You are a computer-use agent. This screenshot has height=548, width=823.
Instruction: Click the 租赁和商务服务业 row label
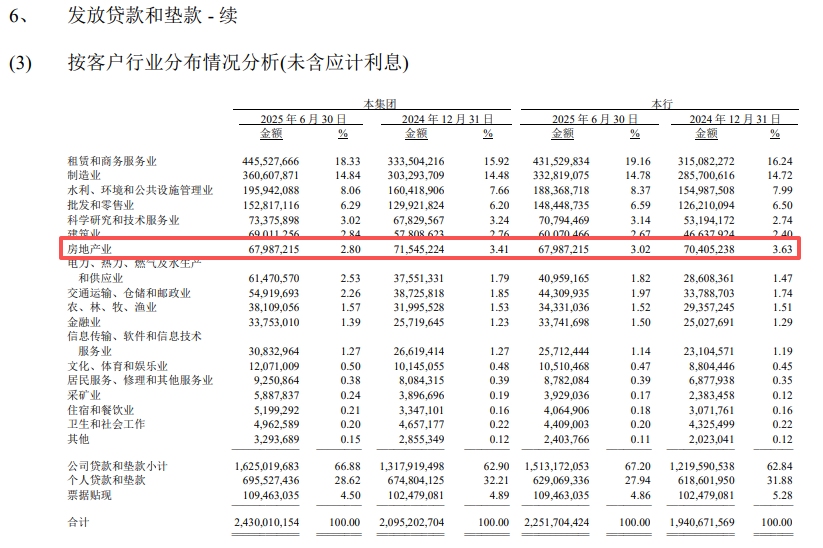[112, 161]
